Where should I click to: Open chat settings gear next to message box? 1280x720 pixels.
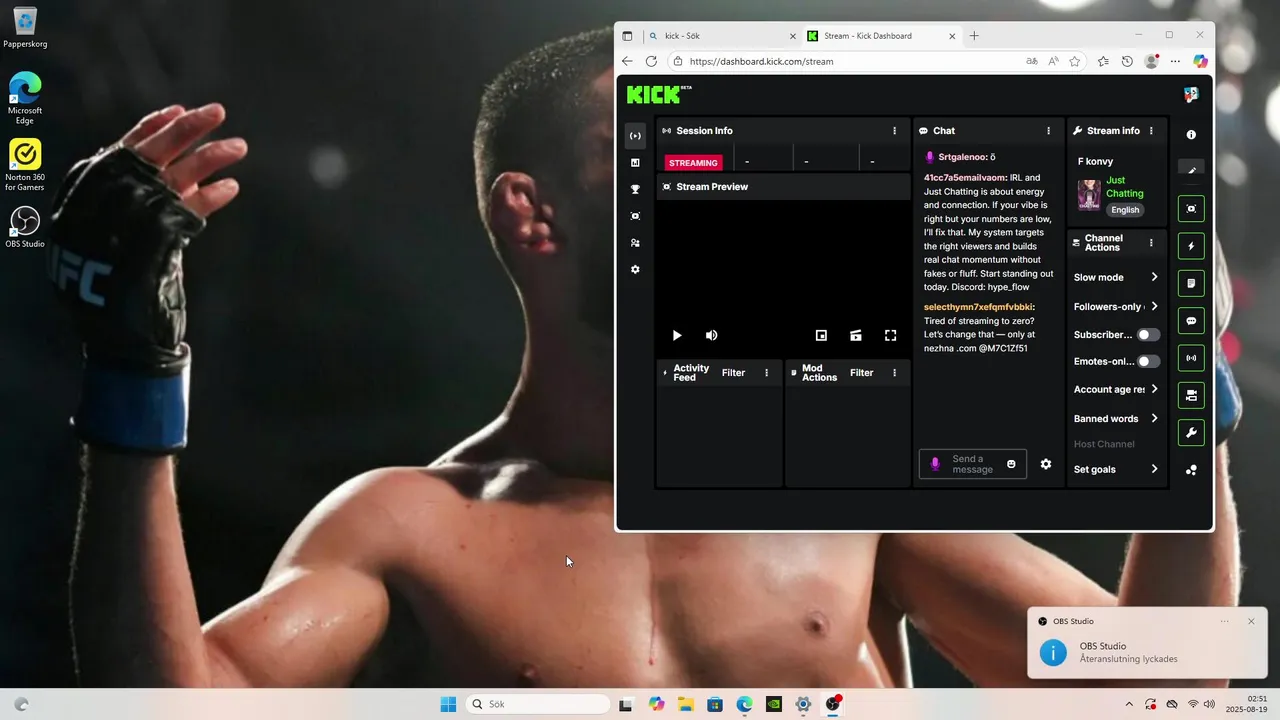[x=1046, y=464]
